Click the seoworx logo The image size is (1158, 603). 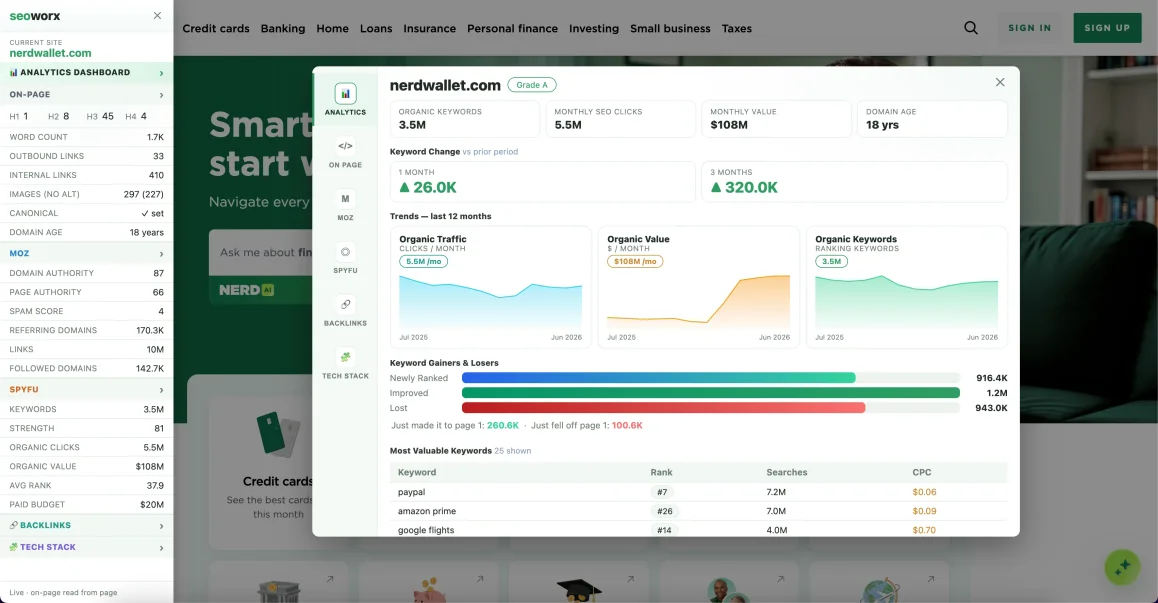[35, 16]
